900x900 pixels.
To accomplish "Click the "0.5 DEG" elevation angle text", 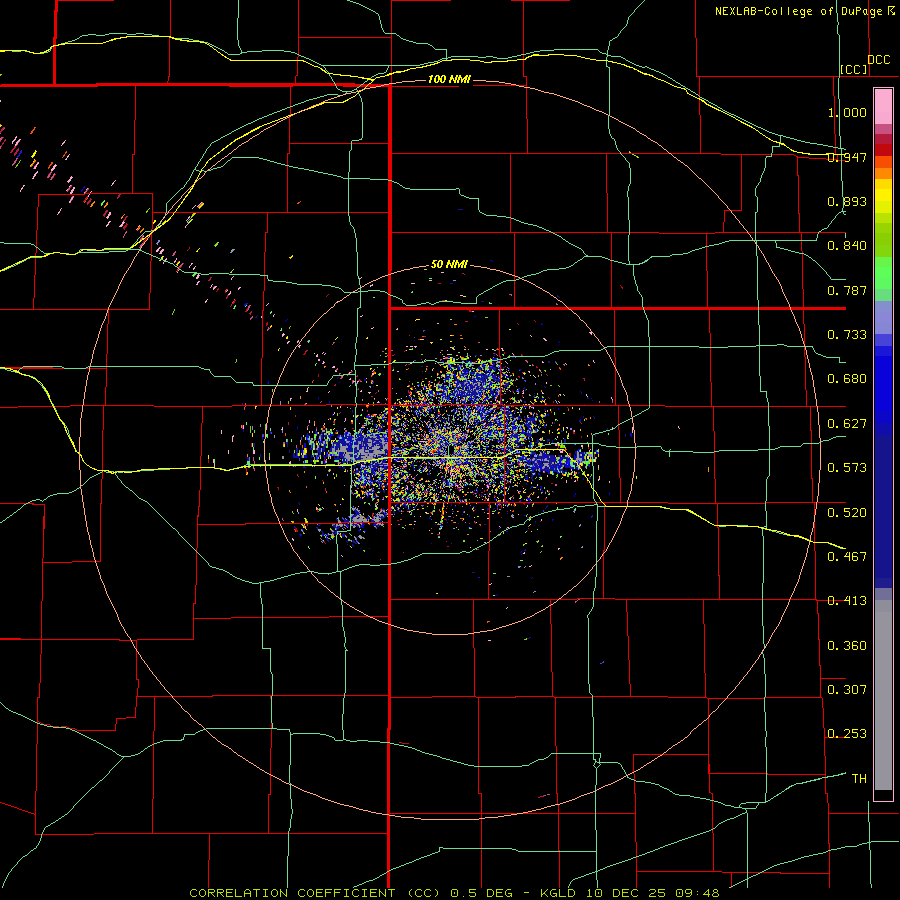I will click(x=482, y=893).
